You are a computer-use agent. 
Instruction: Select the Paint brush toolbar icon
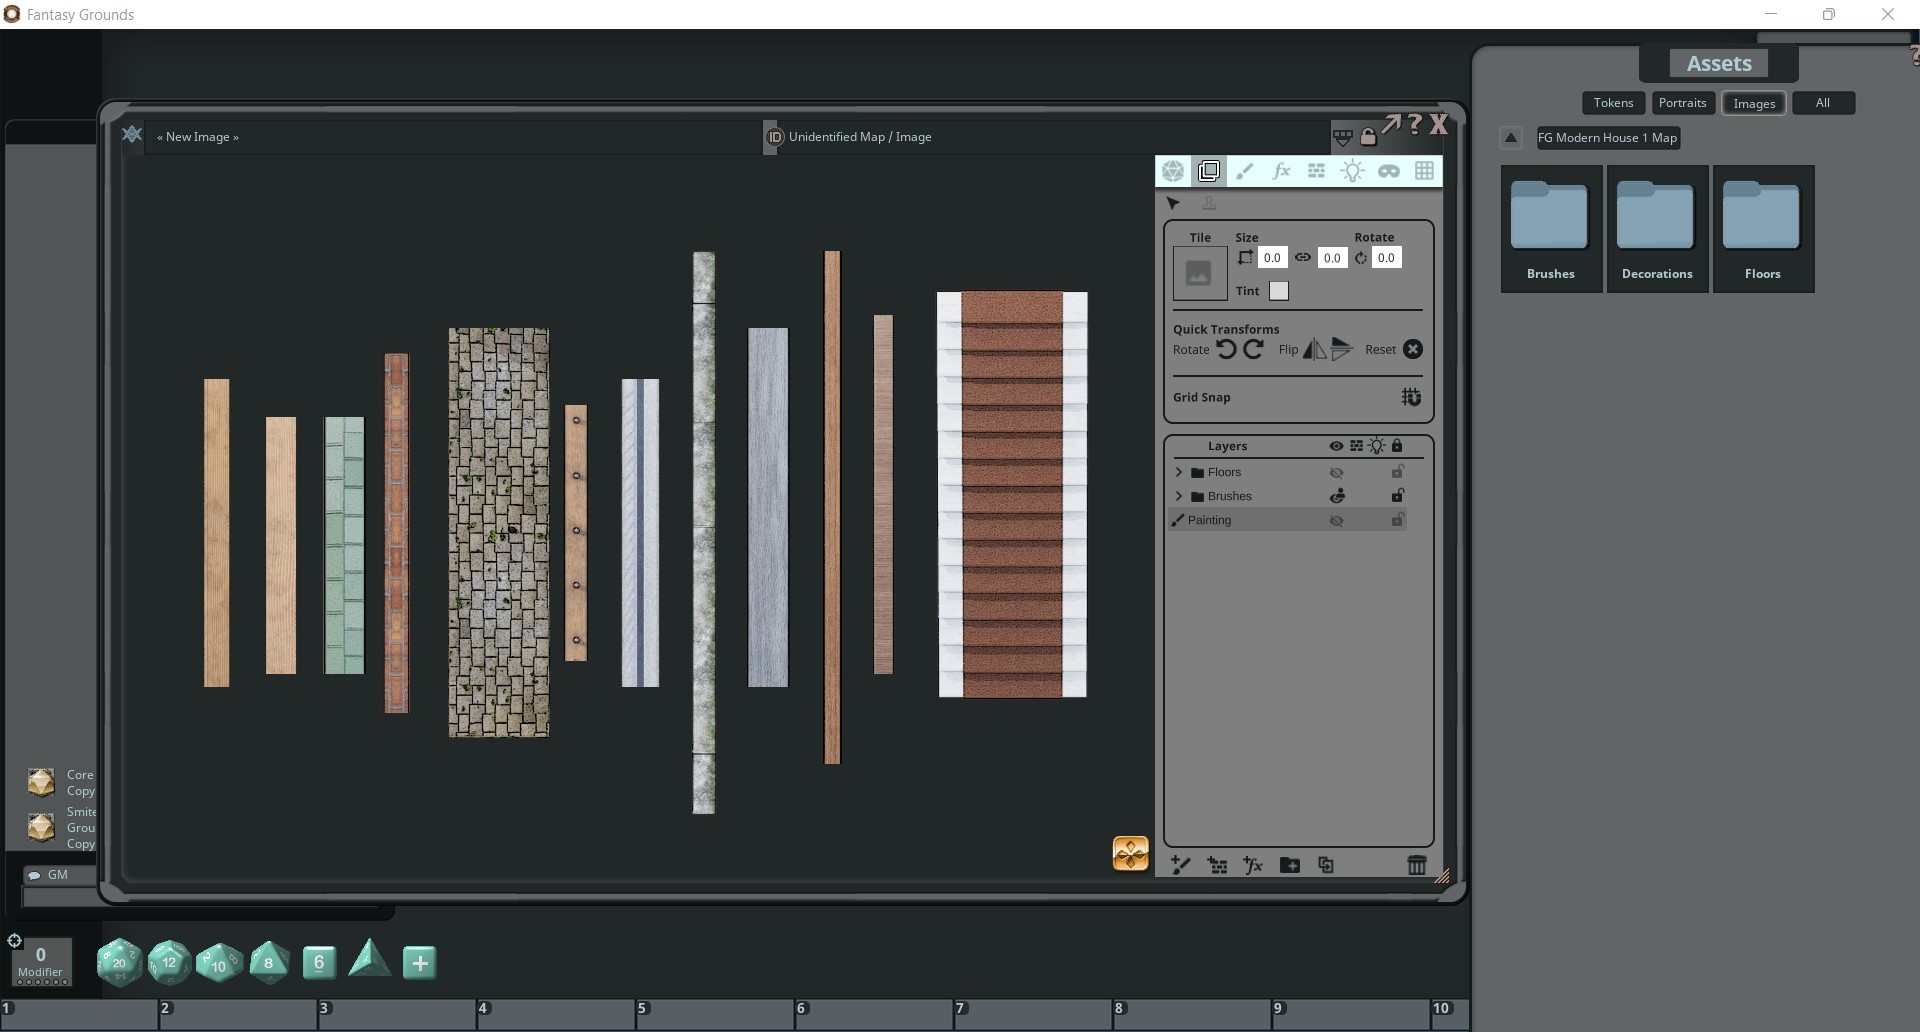(1245, 170)
